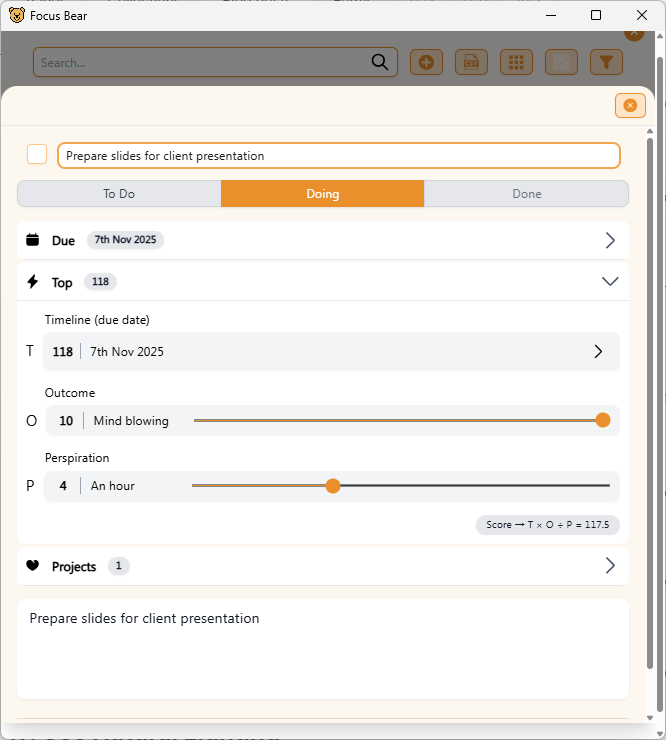Click the partially hidden orange close button above toolbar
This screenshot has width=666, height=740.
point(634,35)
